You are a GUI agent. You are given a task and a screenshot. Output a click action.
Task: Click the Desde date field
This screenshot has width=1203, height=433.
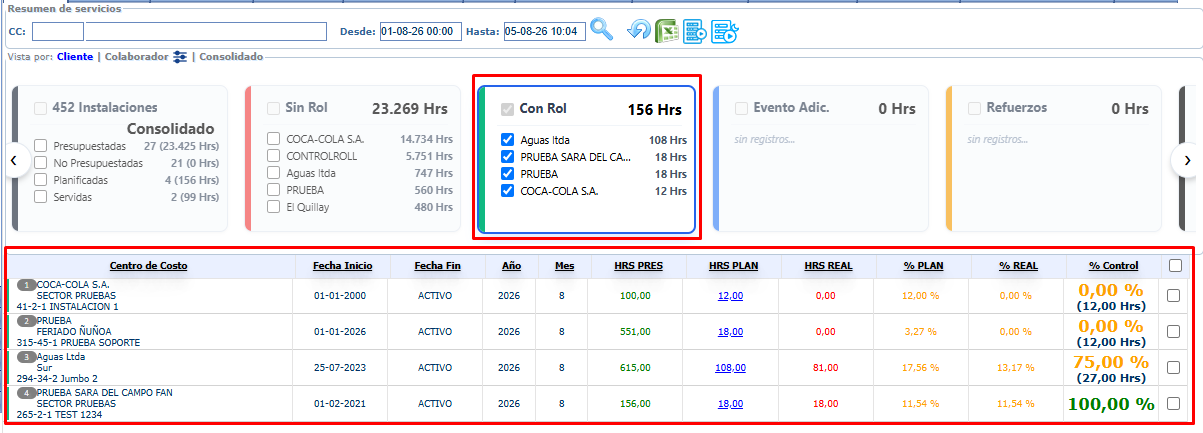click(x=421, y=31)
